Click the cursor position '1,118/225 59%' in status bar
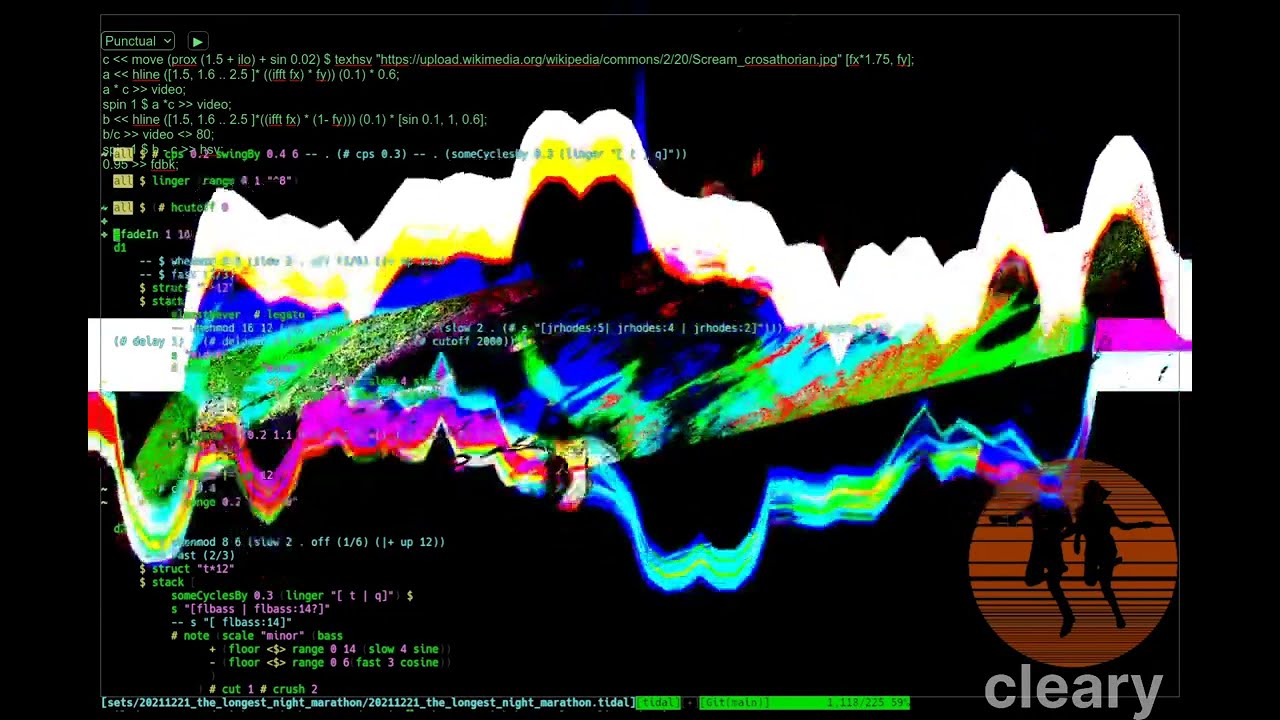This screenshot has height=720, width=1280. click(867, 703)
